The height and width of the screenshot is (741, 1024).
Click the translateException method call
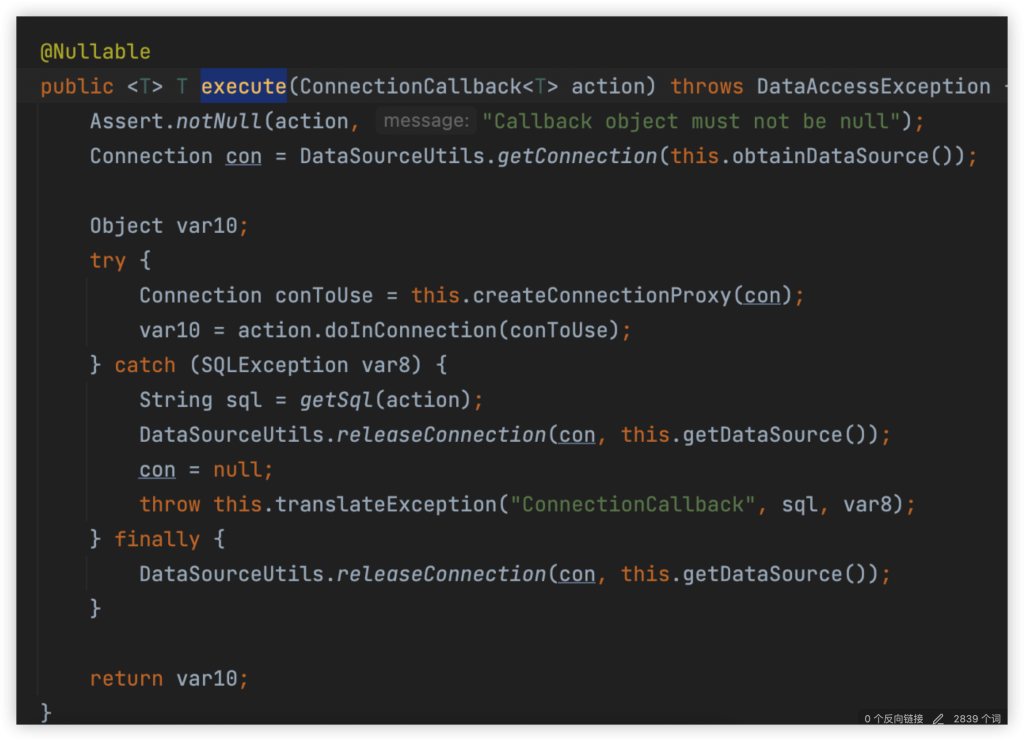386,504
